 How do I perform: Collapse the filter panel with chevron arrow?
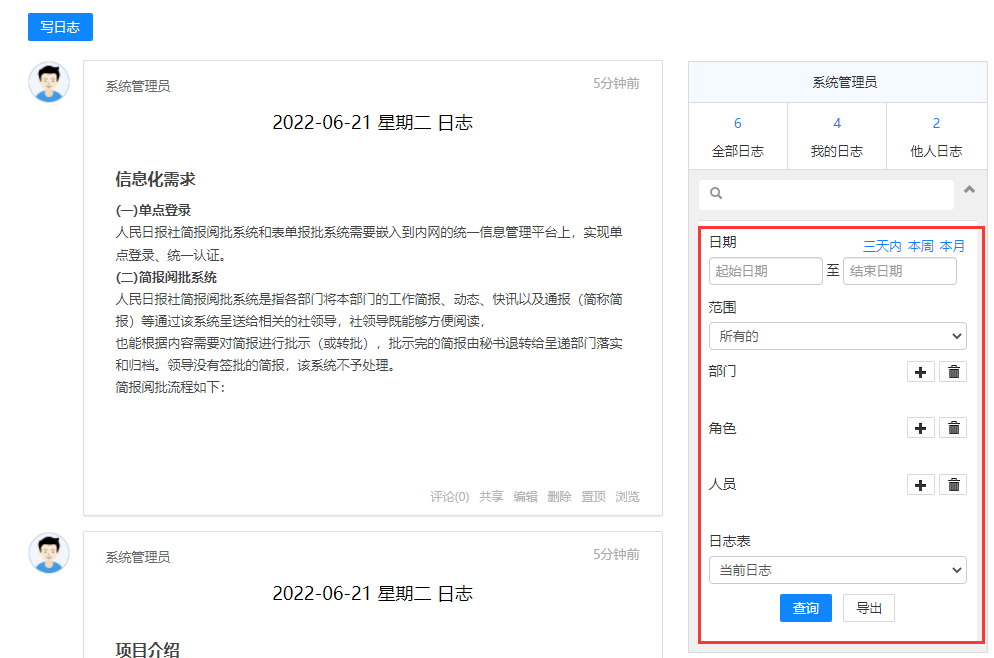point(969,189)
